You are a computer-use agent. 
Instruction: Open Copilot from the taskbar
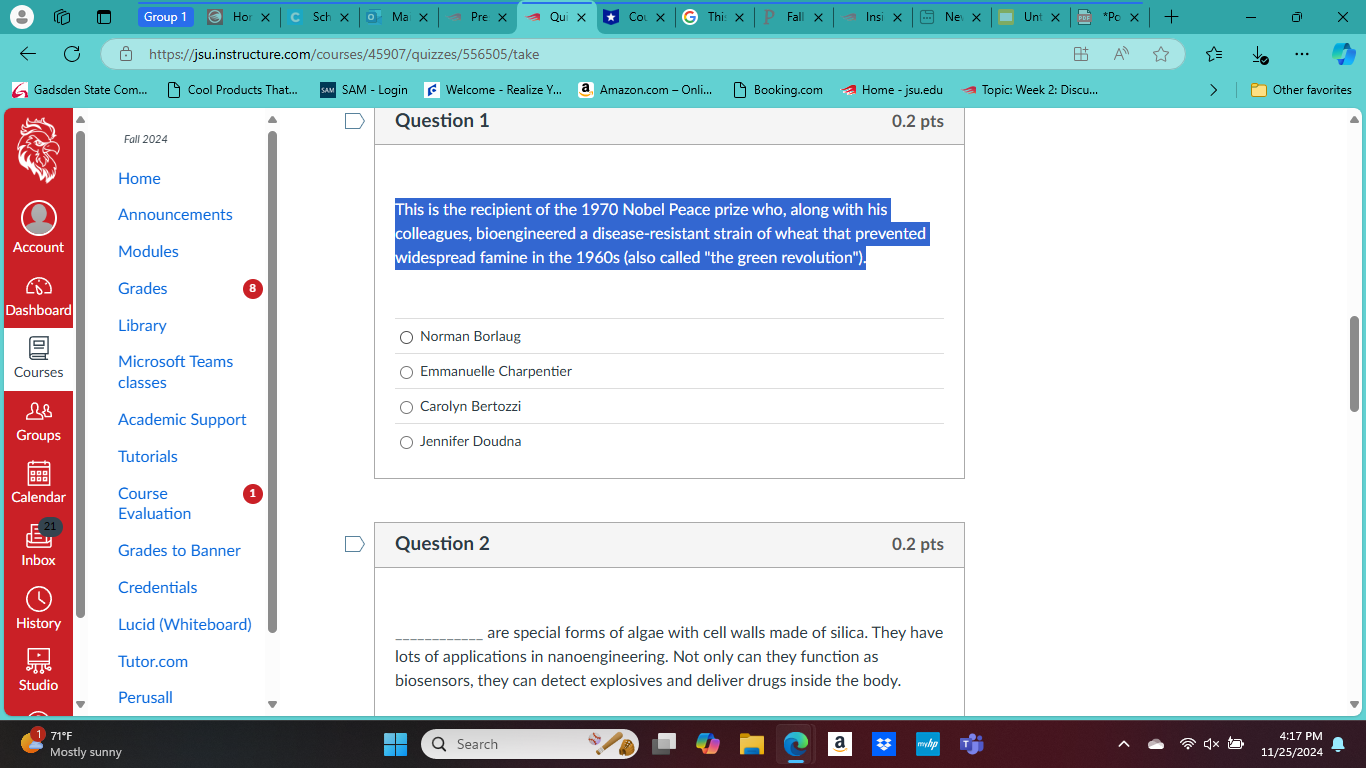708,744
